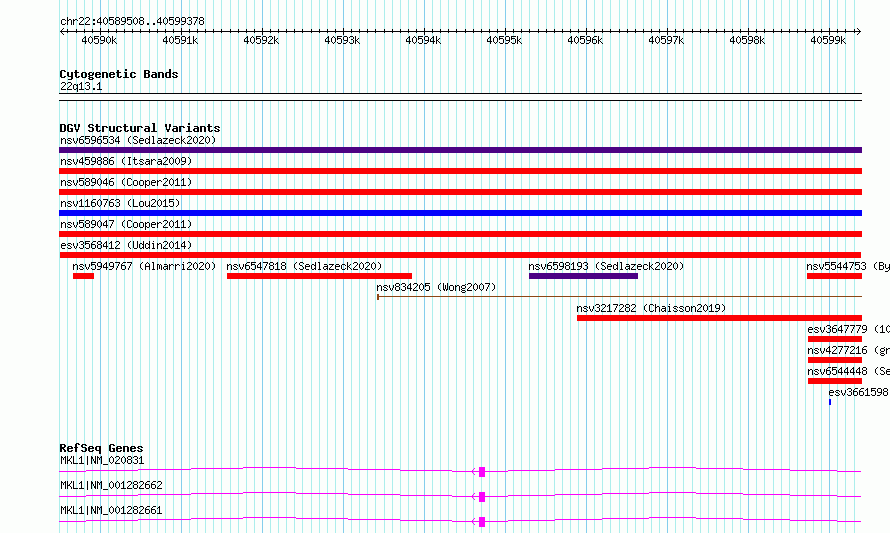
Task: Click the 40598k ruler tick label
Action: [x=747, y=40]
